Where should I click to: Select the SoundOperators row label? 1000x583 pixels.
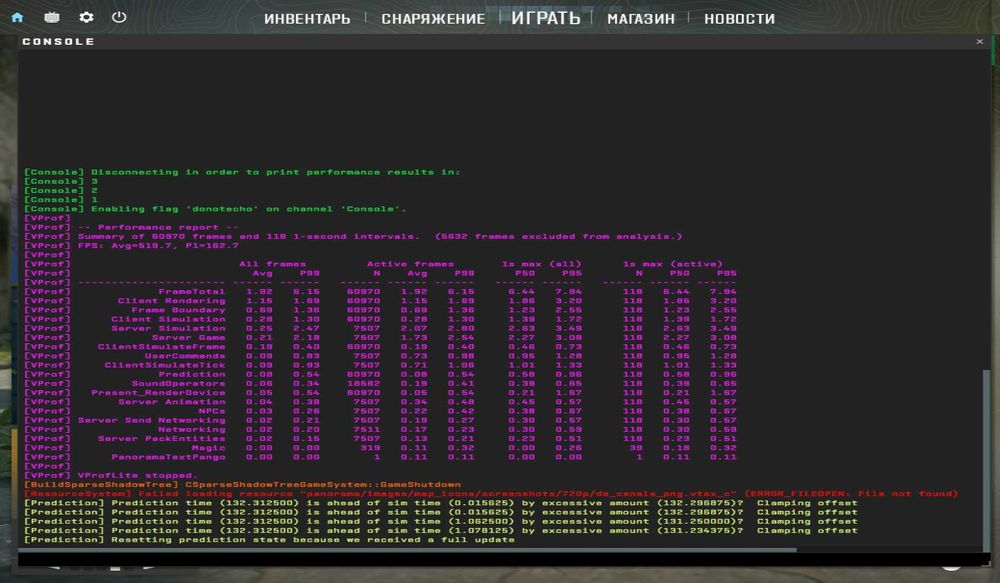pos(179,383)
